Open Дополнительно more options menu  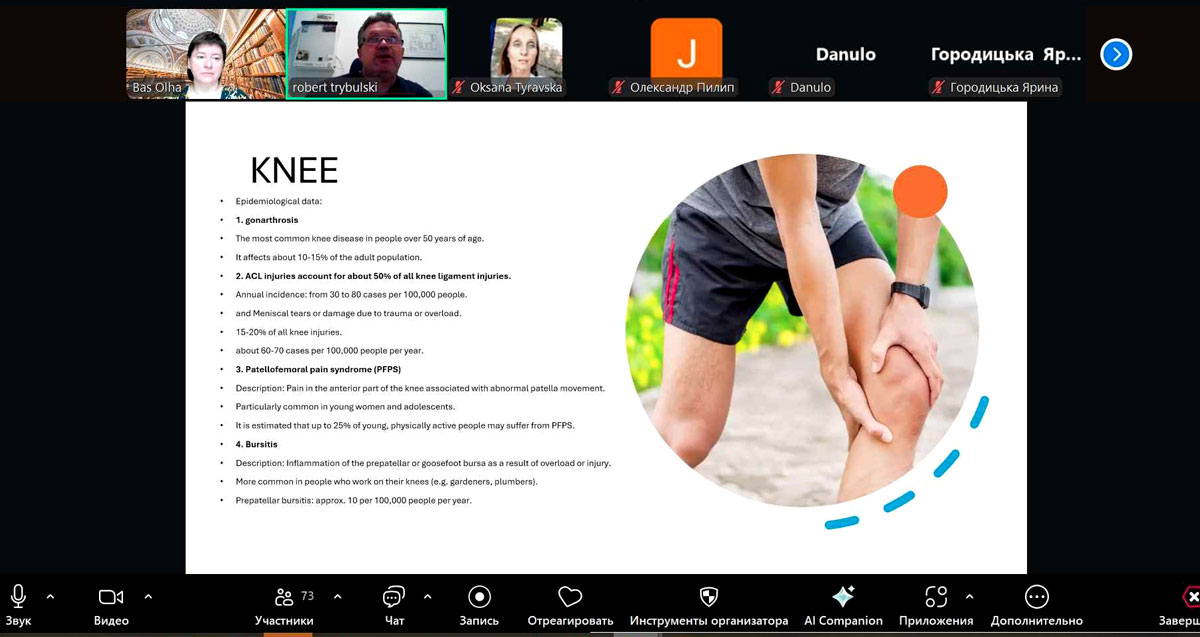point(1036,597)
